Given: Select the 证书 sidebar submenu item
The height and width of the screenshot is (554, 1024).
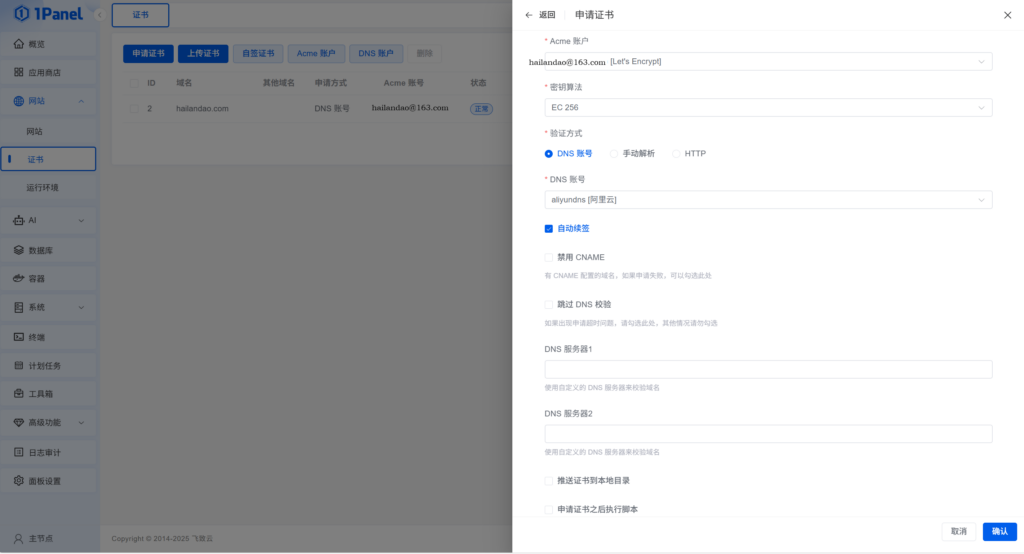Looking at the screenshot, I should click(48, 159).
